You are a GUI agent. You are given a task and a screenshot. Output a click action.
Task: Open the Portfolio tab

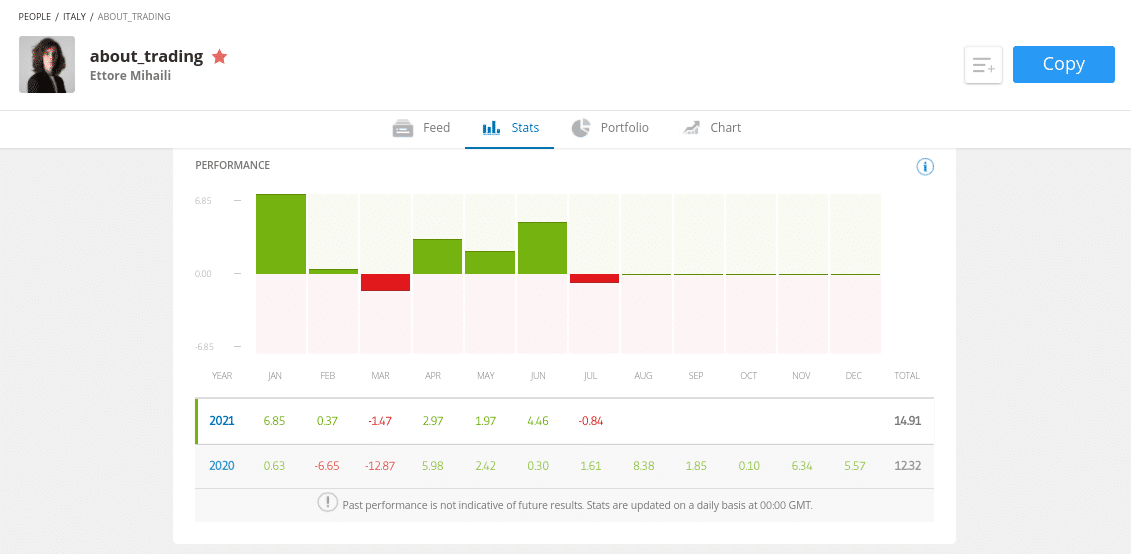[x=610, y=128]
